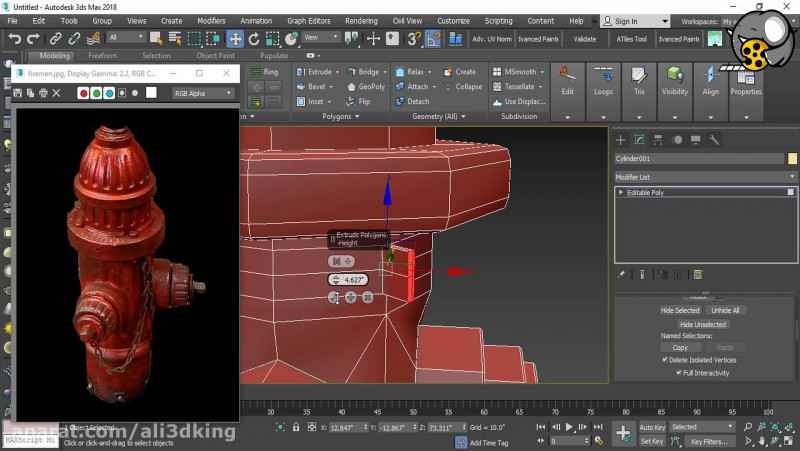The height and width of the screenshot is (451, 800).
Task: Click the MSmooth subdivision tool
Action: pos(514,72)
